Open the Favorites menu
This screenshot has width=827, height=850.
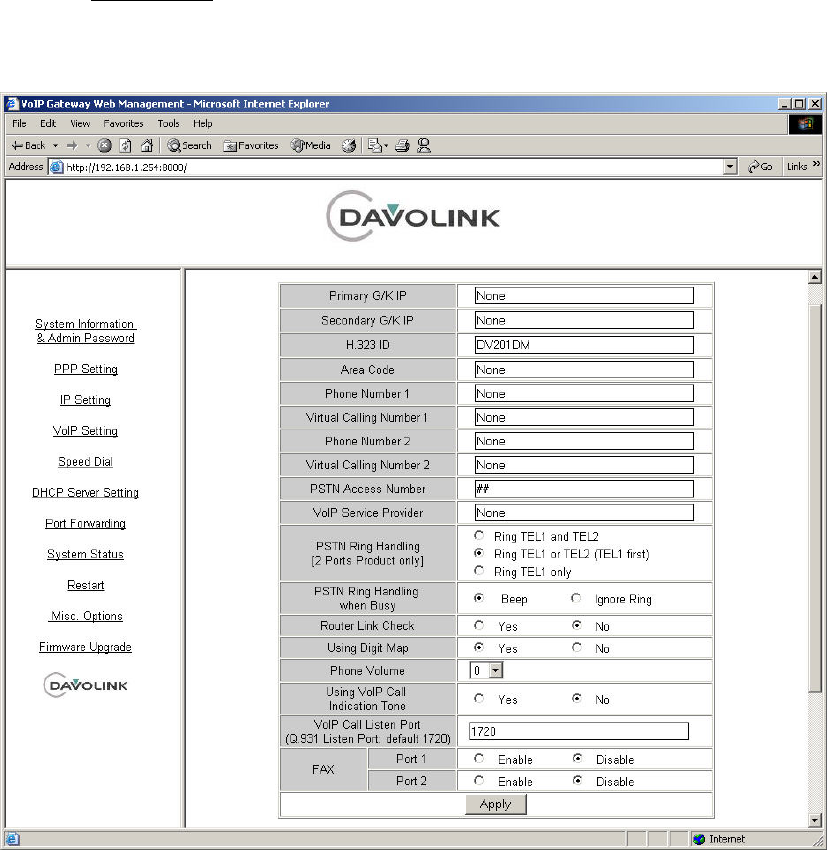click(124, 124)
